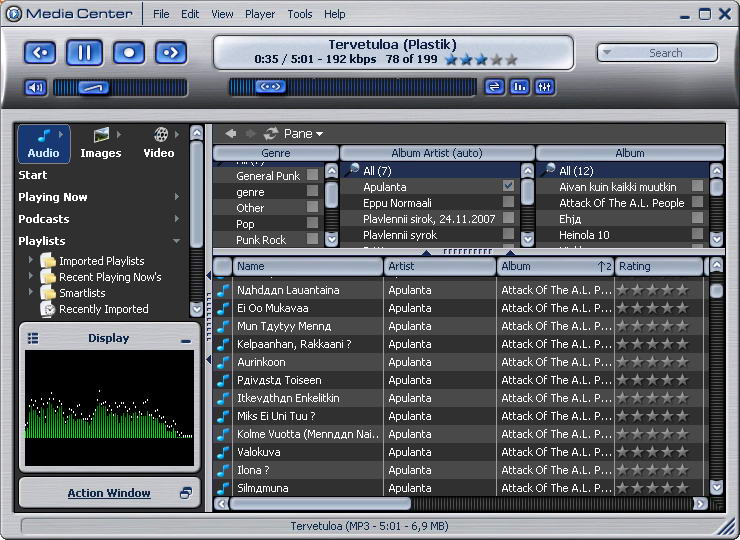
Task: Expand the Playing Now submenu arrow
Action: (x=177, y=196)
